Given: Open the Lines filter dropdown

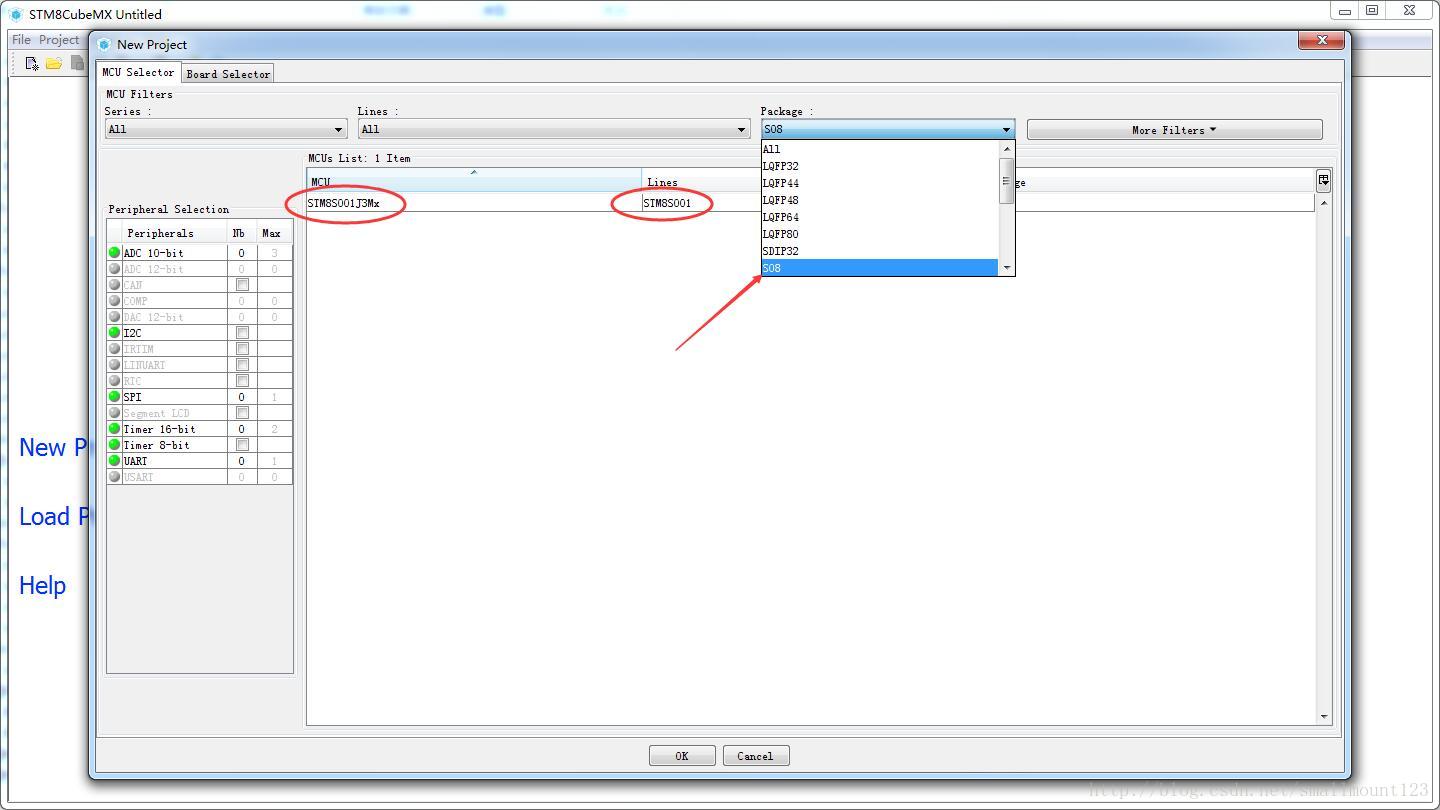Looking at the screenshot, I should [x=554, y=129].
